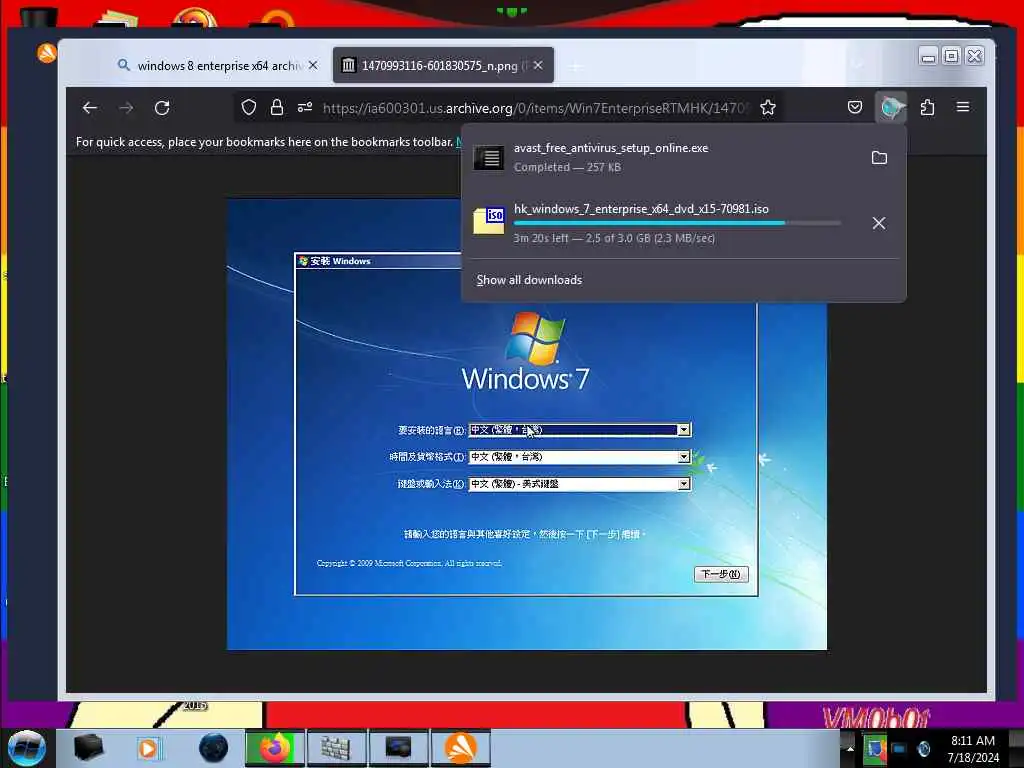The width and height of the screenshot is (1024, 768).
Task: Open the monitor window taskbar icon
Action: point(398,748)
